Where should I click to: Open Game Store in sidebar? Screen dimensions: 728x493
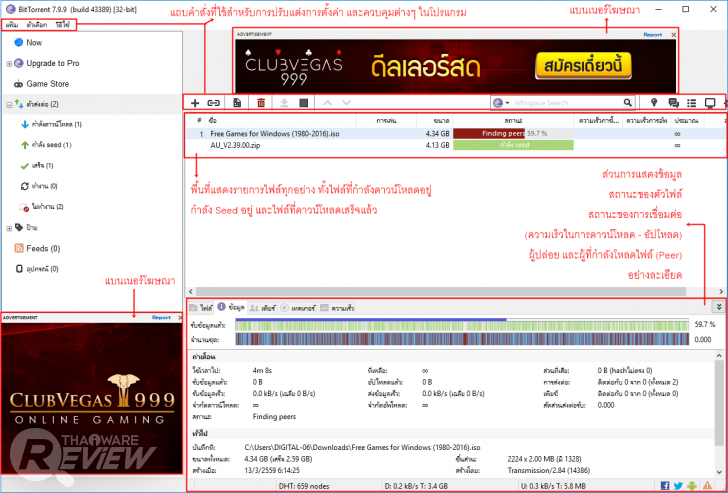[47, 84]
